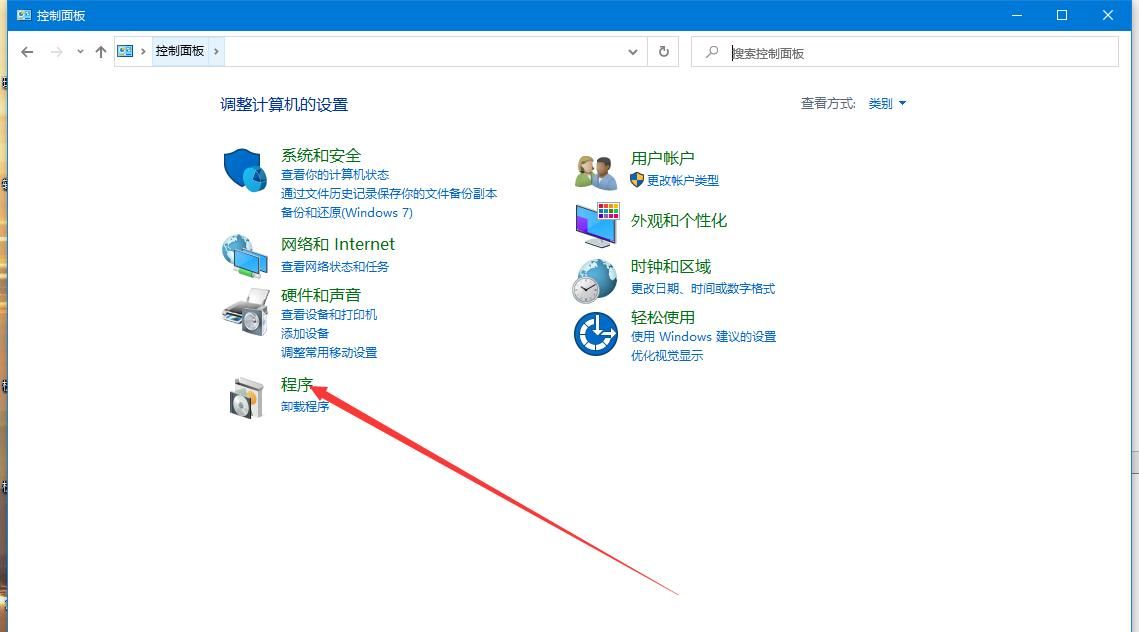Image resolution: width=1139 pixels, height=632 pixels.
Task: Click the search magnifier icon
Action: click(712, 52)
